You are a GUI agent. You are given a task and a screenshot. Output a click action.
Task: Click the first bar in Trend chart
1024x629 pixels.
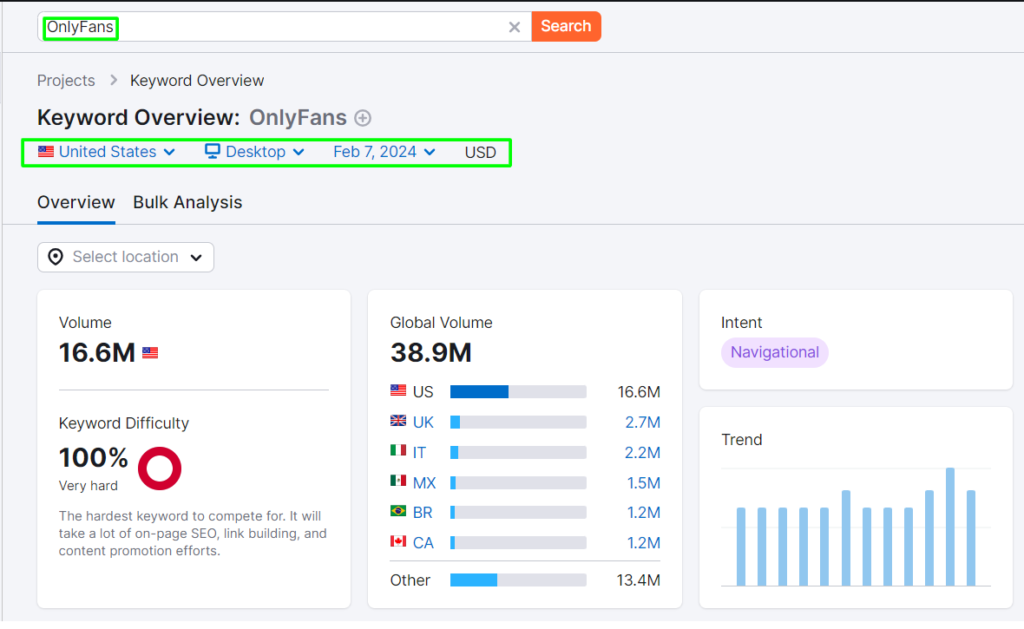(x=741, y=547)
